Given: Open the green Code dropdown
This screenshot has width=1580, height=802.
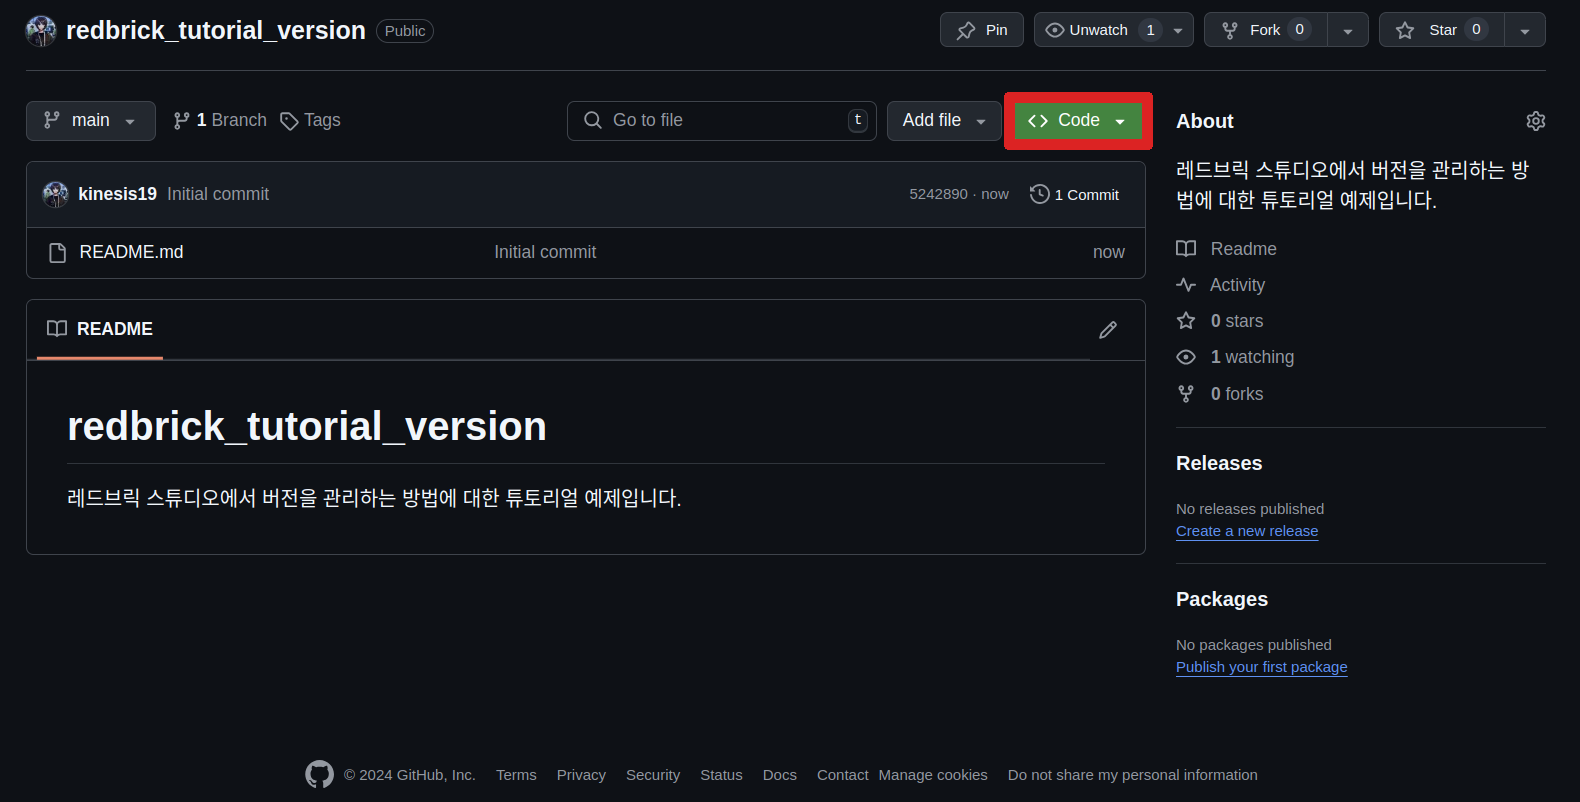Looking at the screenshot, I should tap(1078, 121).
